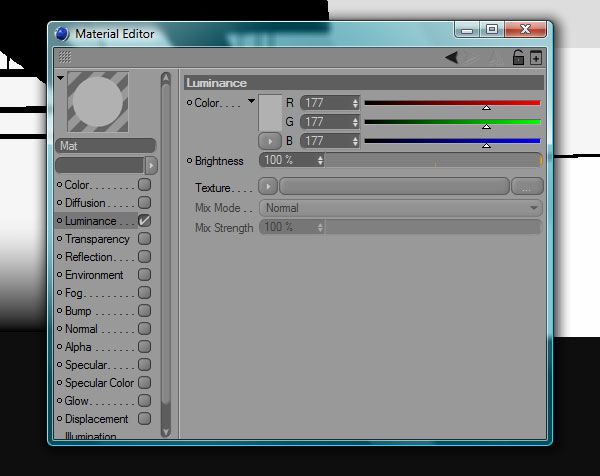This screenshot has width=600, height=476.
Task: Click the arrow button beside layer field
Action: 151,166
